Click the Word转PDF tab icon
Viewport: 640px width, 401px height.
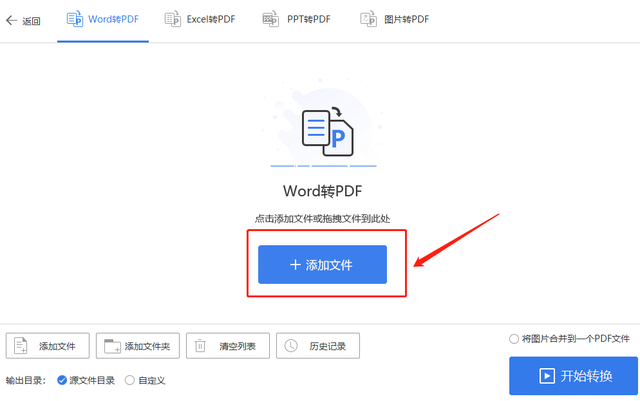(x=75, y=19)
